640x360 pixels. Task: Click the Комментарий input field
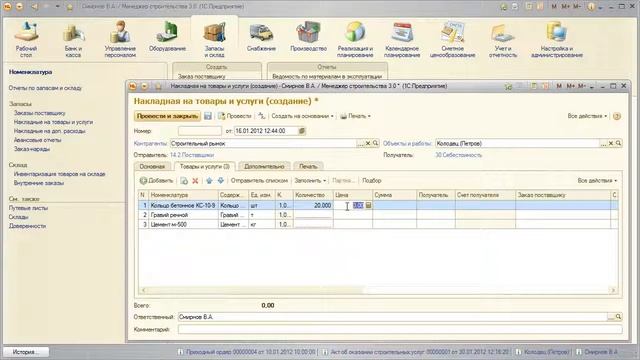click(x=400, y=329)
